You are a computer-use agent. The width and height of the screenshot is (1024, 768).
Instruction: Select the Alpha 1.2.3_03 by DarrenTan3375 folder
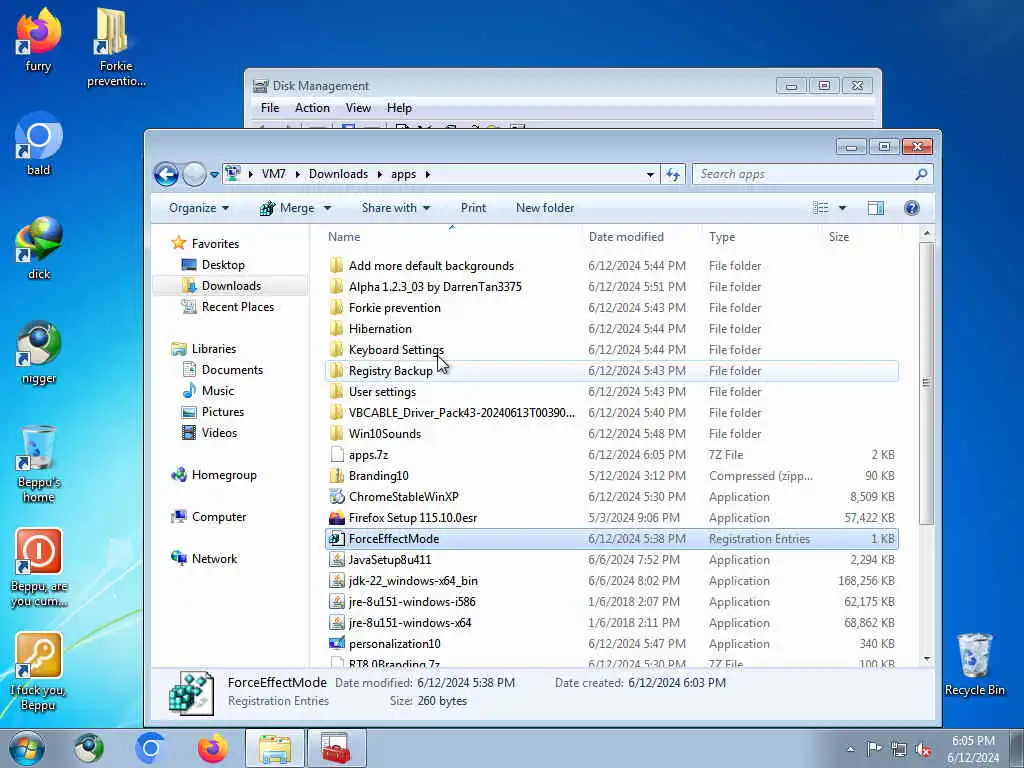click(x=435, y=287)
